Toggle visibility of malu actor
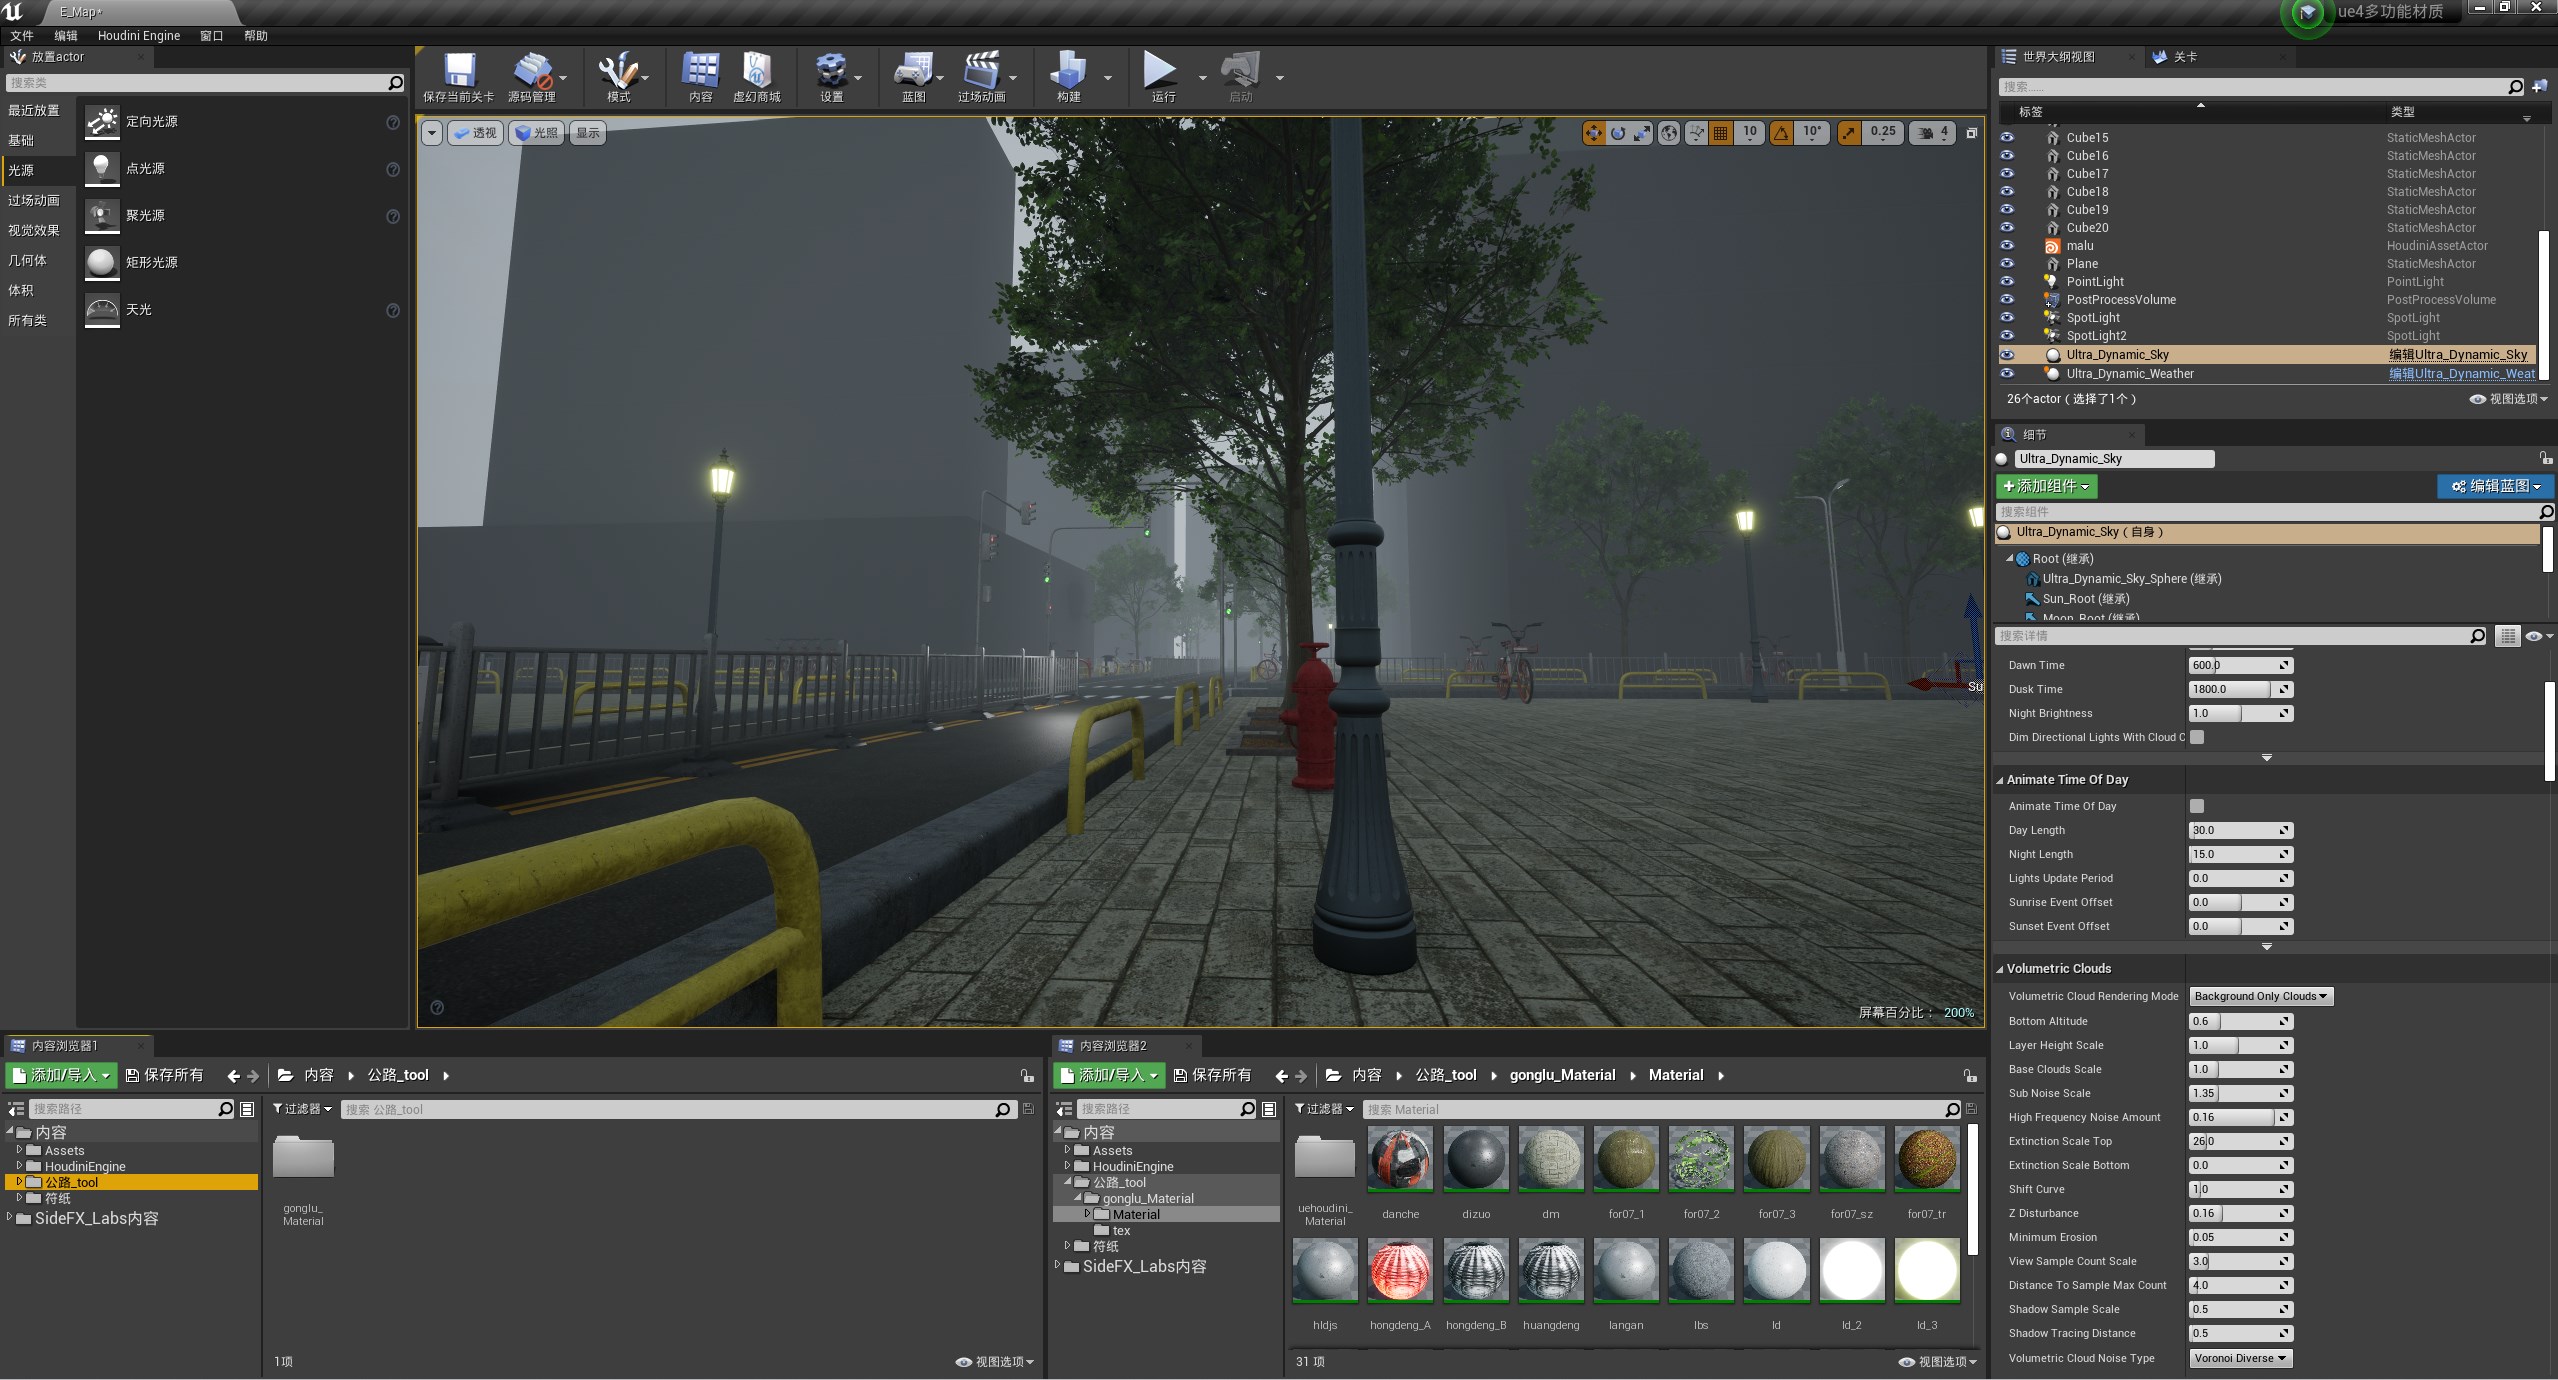The height and width of the screenshot is (1380, 2558). (x=2007, y=245)
